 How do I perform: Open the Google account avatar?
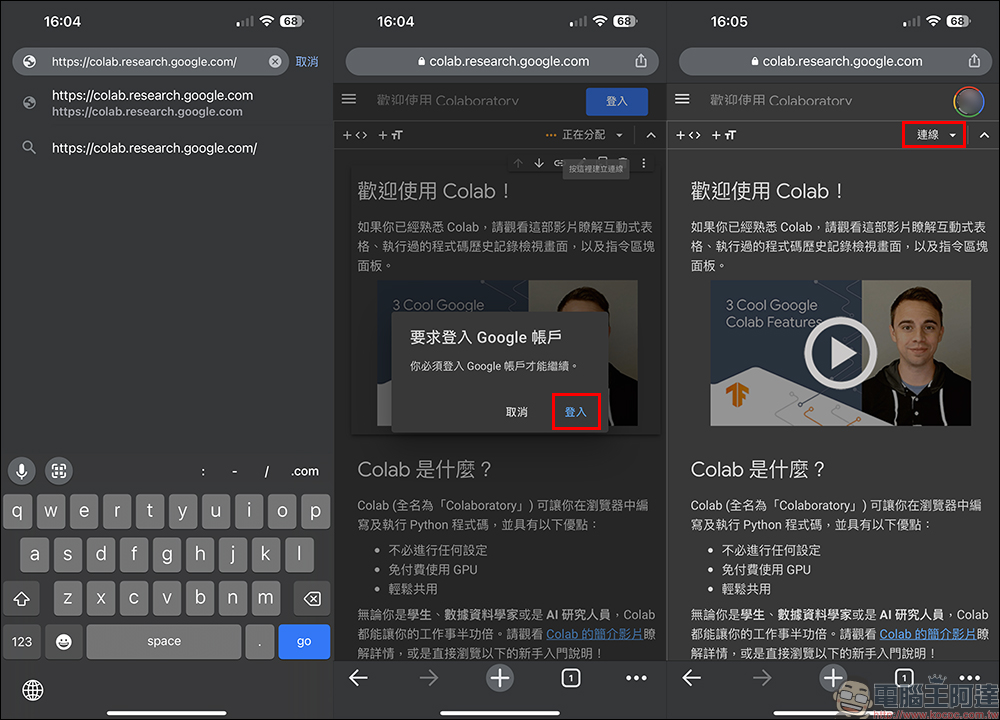click(x=969, y=101)
